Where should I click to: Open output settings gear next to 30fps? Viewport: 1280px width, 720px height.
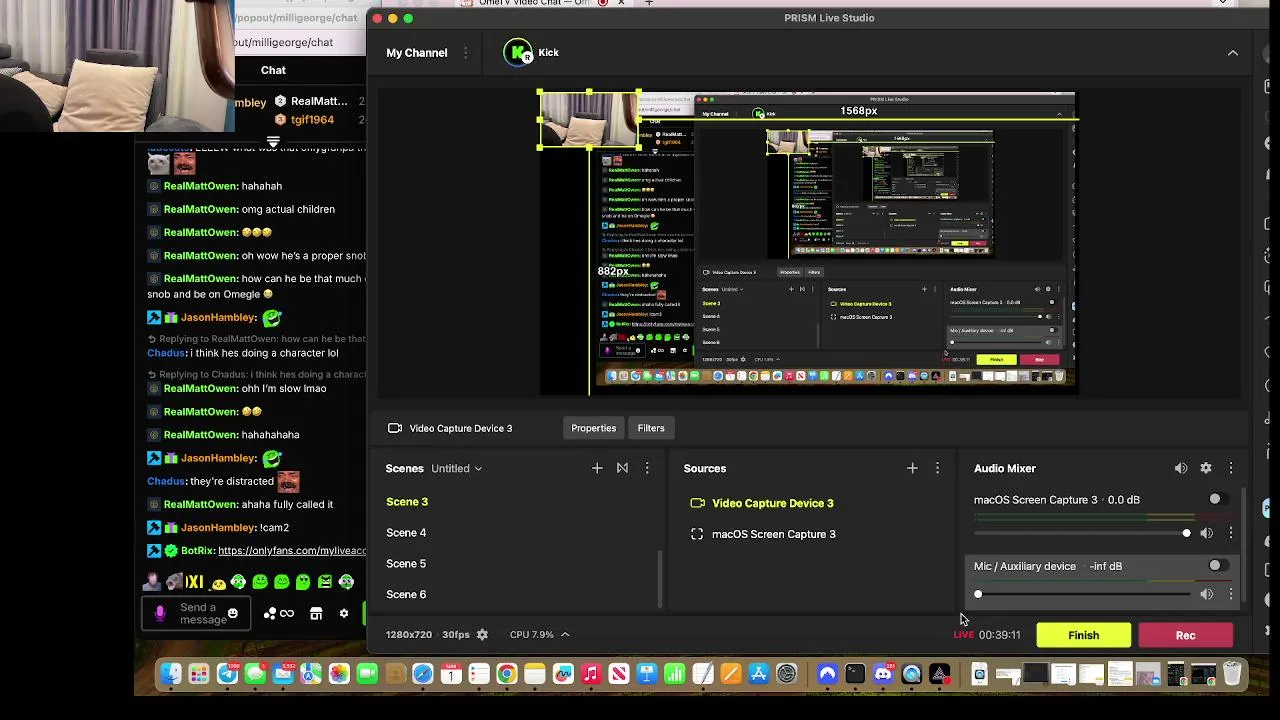[482, 635]
